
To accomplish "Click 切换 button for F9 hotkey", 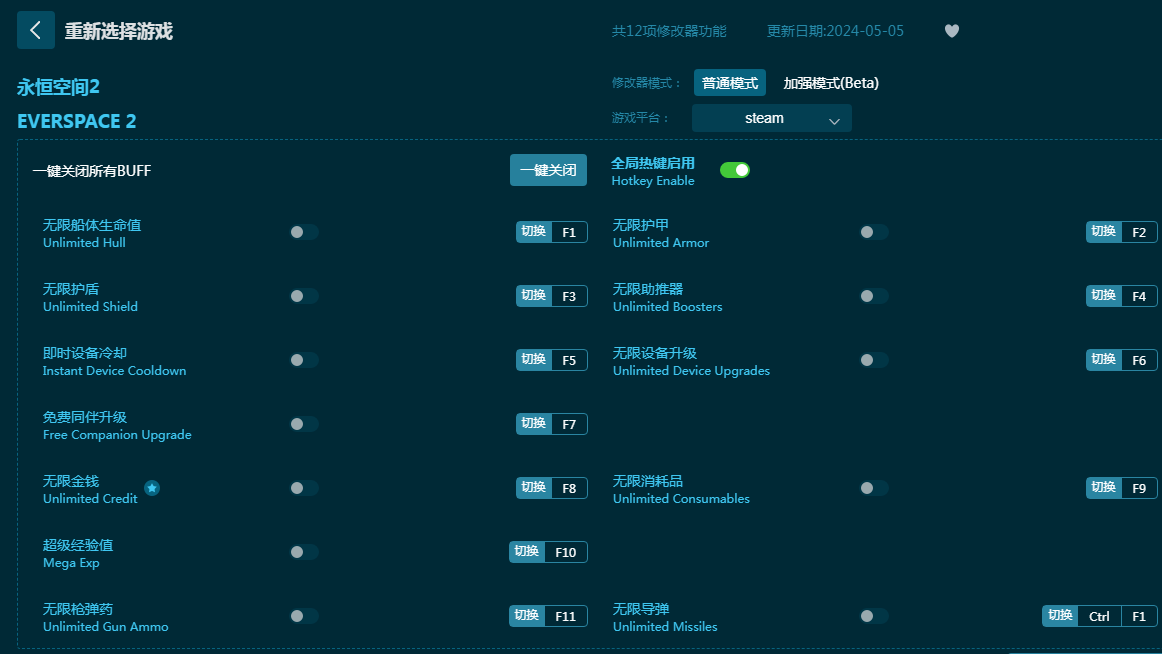I will (1103, 488).
